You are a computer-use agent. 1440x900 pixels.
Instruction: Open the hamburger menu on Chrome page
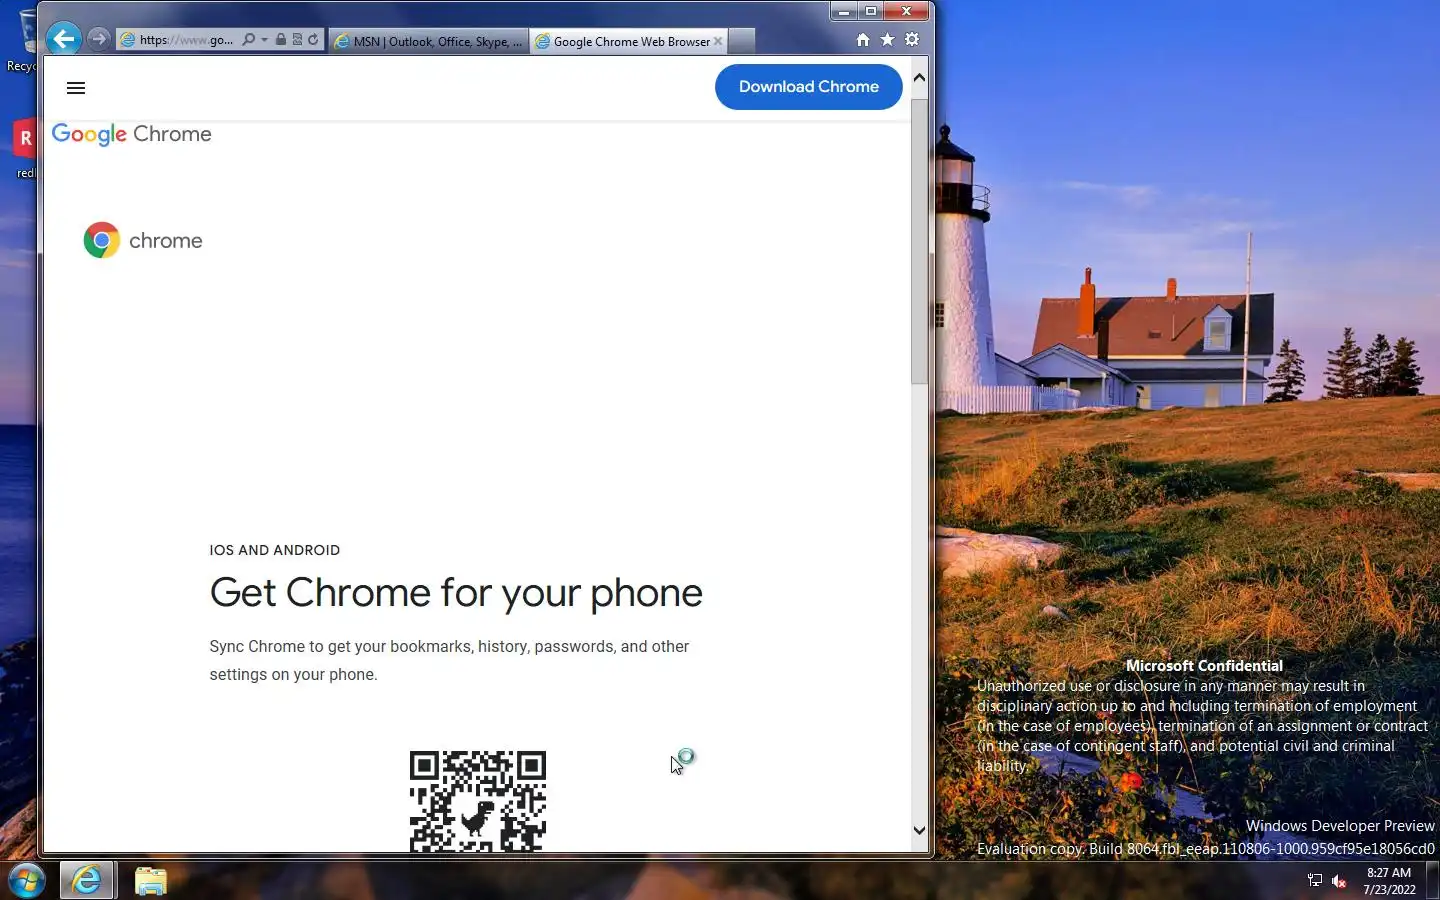click(76, 88)
